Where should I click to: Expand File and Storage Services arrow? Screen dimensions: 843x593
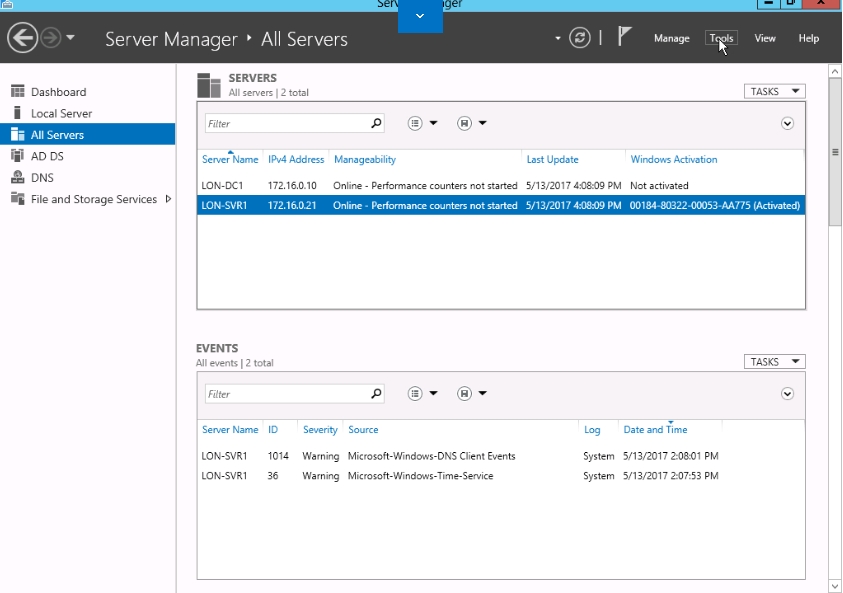tap(168, 199)
